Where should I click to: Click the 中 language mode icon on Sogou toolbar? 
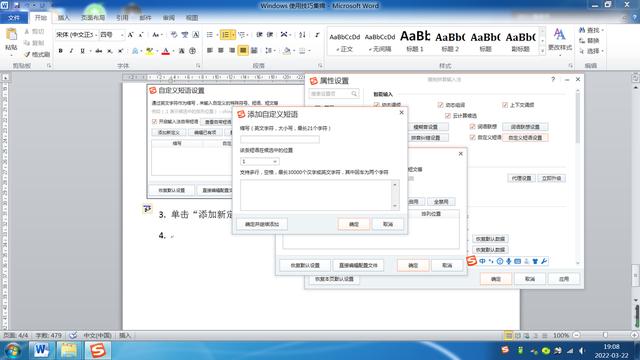[x=482, y=261]
